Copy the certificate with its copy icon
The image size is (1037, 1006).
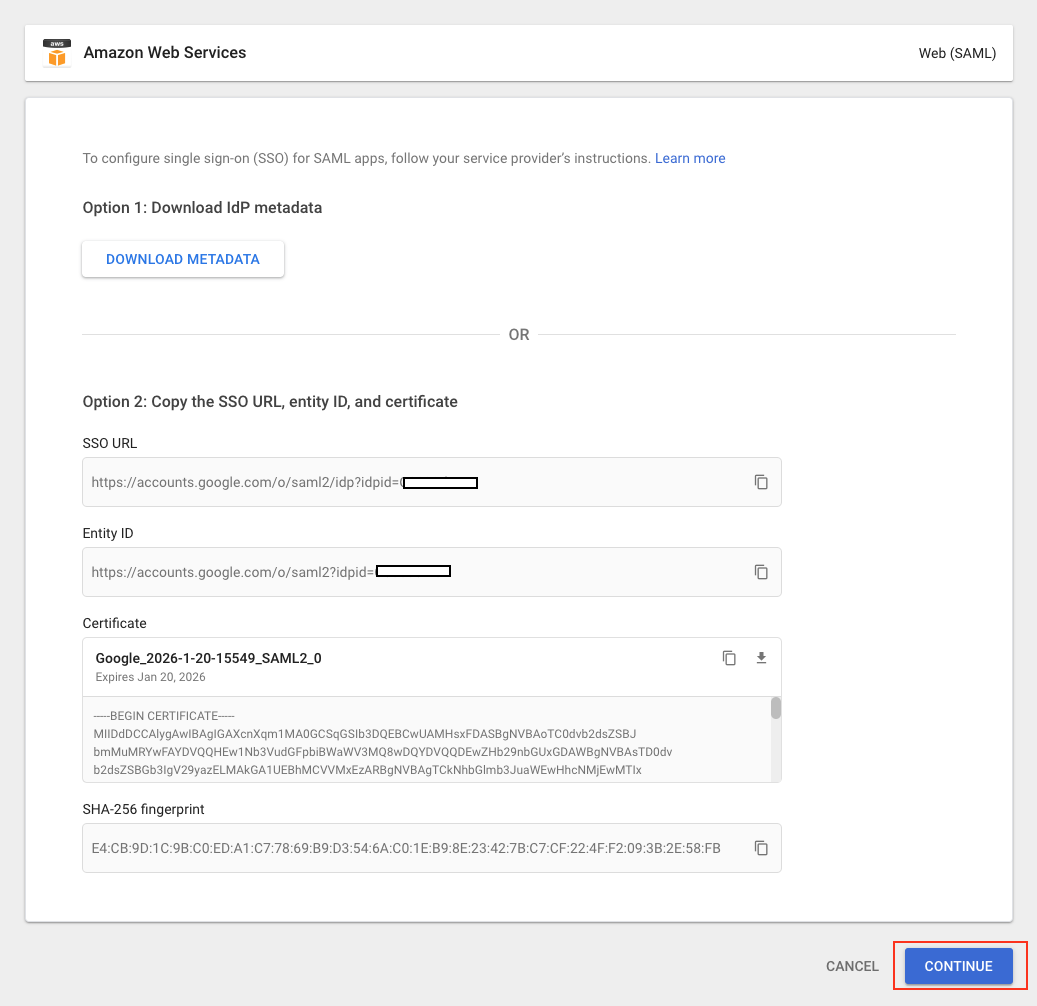(x=729, y=658)
